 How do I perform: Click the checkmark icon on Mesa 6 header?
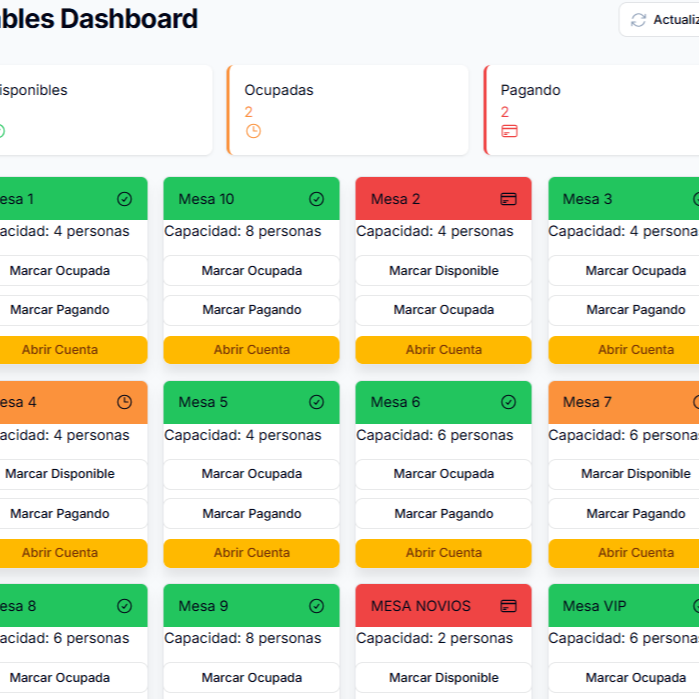pos(508,402)
